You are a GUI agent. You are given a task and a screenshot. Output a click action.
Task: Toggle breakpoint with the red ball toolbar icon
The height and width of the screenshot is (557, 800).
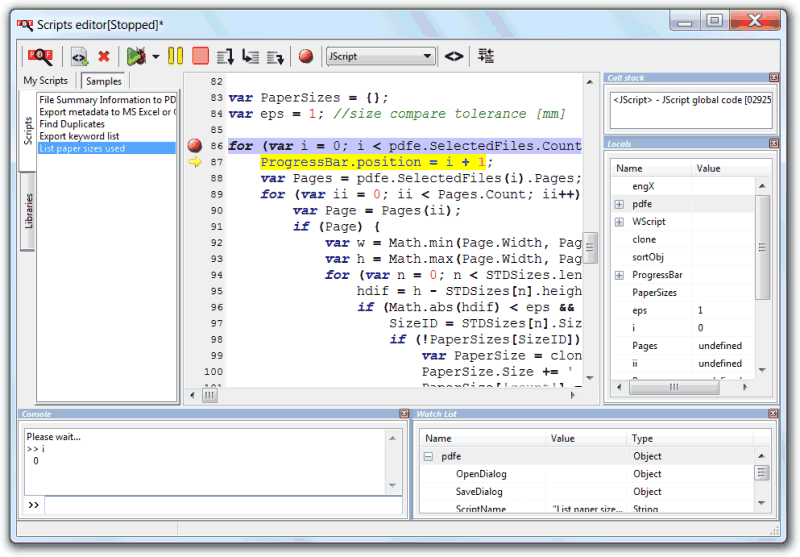306,56
